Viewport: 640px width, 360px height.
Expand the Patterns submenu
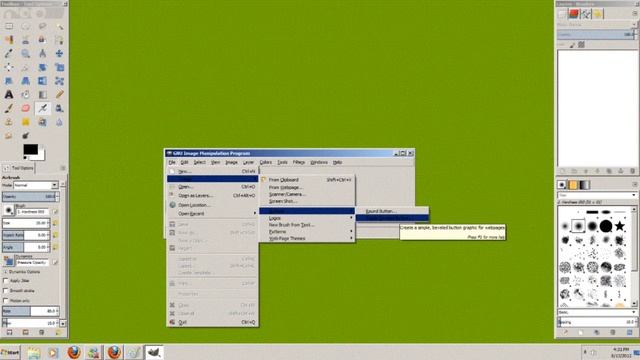[307, 231]
